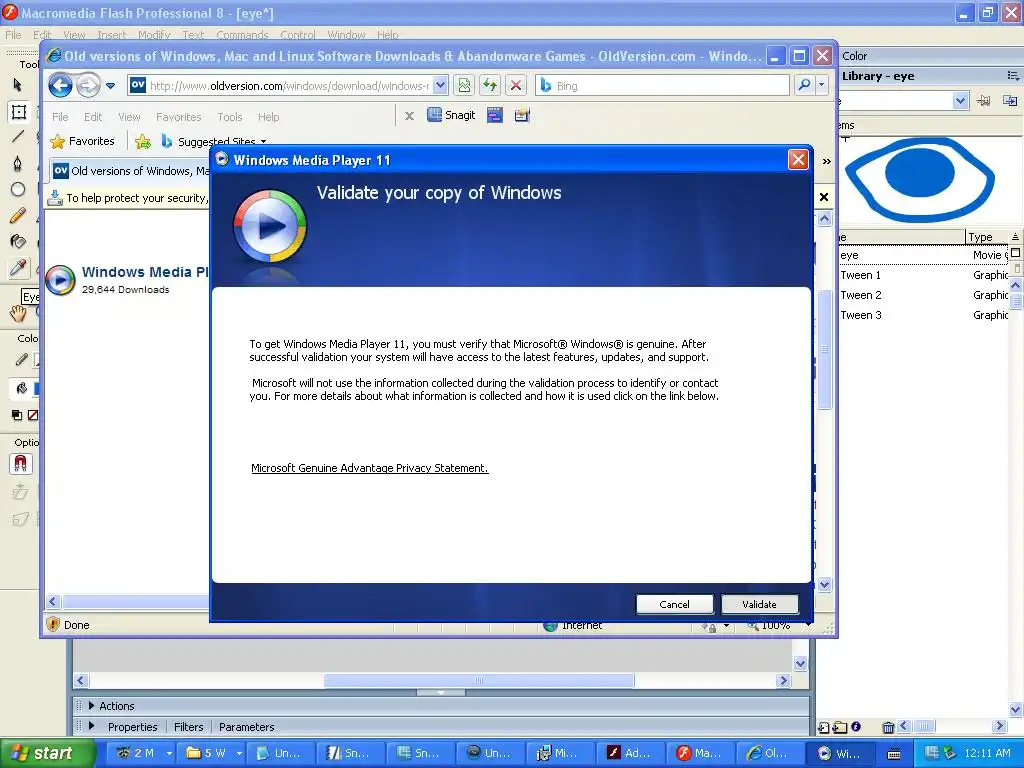Click the stroke color pencil icon
Image resolution: width=1024 pixels, height=768 pixels.
(x=21, y=359)
